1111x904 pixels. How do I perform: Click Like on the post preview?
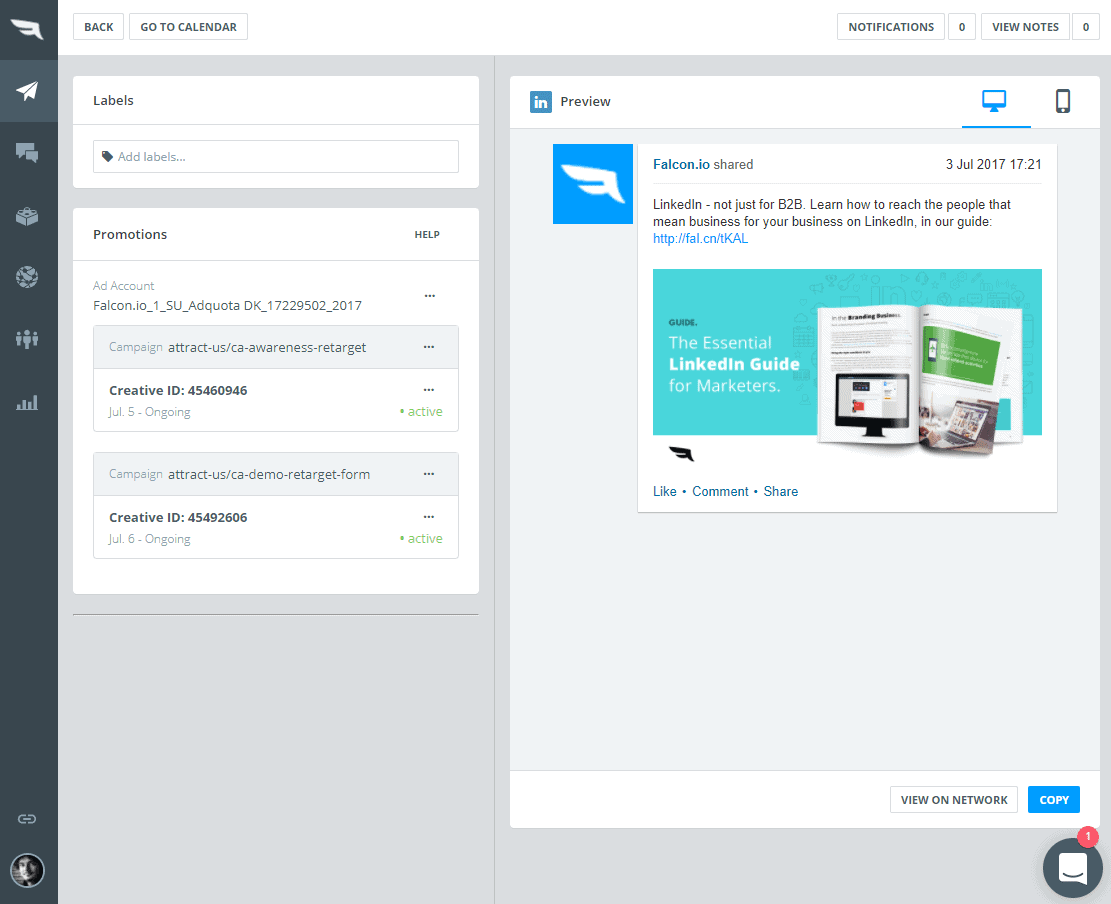665,492
